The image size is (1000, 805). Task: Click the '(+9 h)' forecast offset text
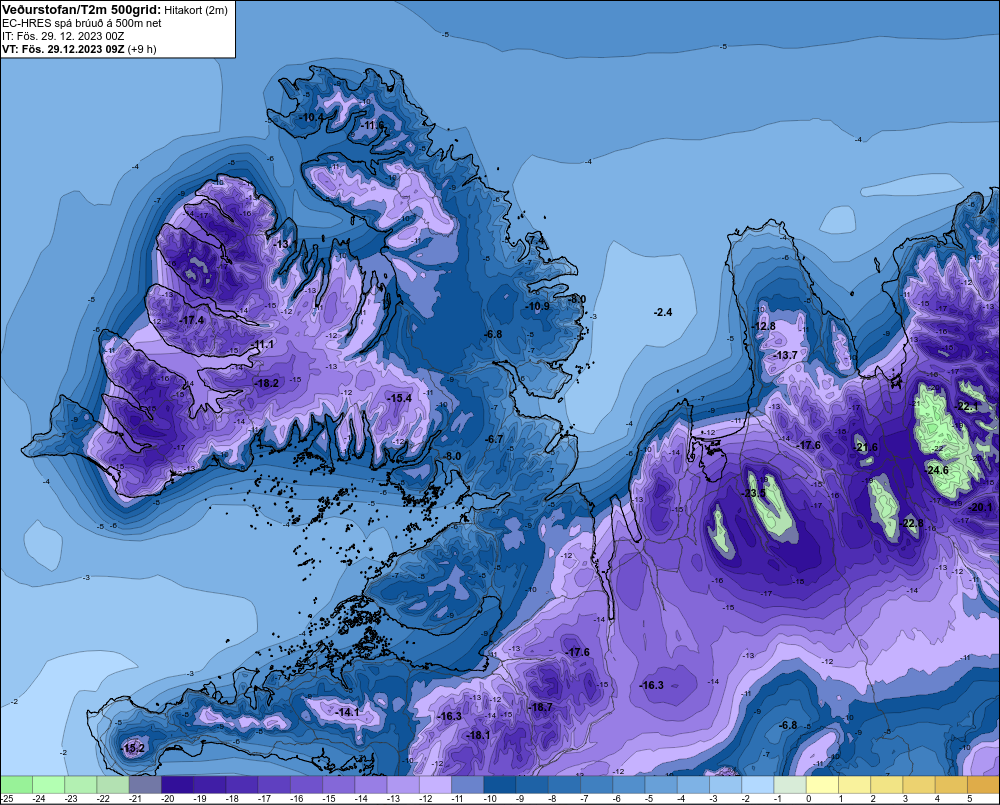click(142, 49)
